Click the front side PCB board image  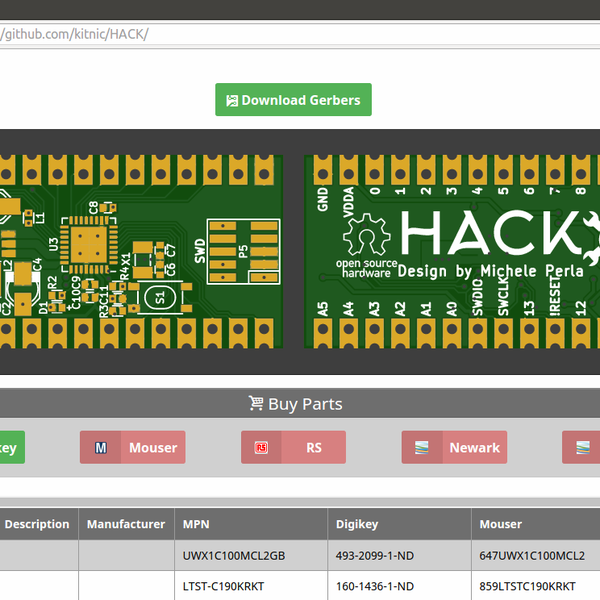142,251
